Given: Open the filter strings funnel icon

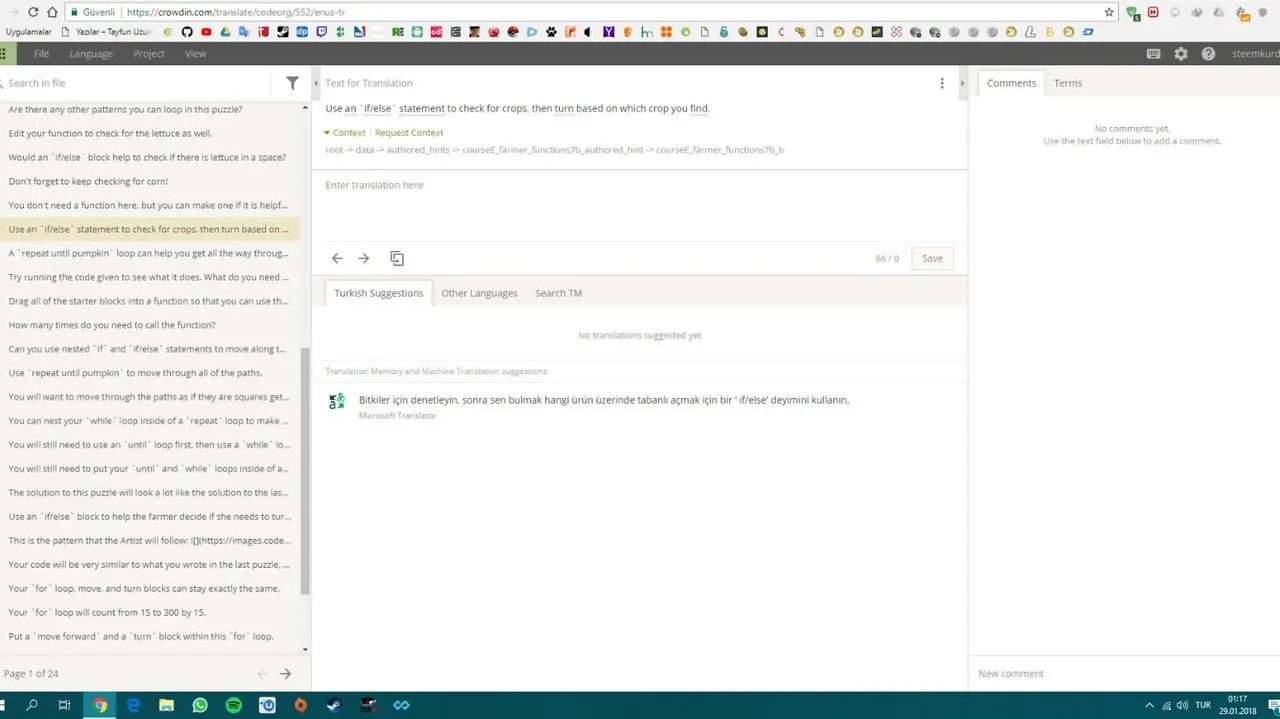Looking at the screenshot, I should click(292, 83).
